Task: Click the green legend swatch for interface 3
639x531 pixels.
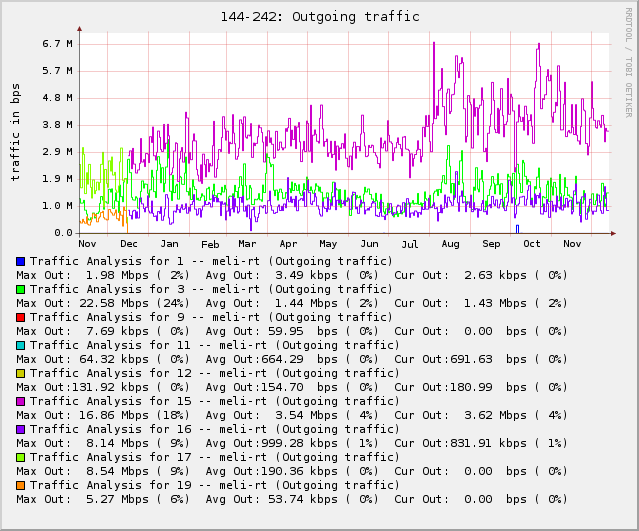Action: click(20, 289)
